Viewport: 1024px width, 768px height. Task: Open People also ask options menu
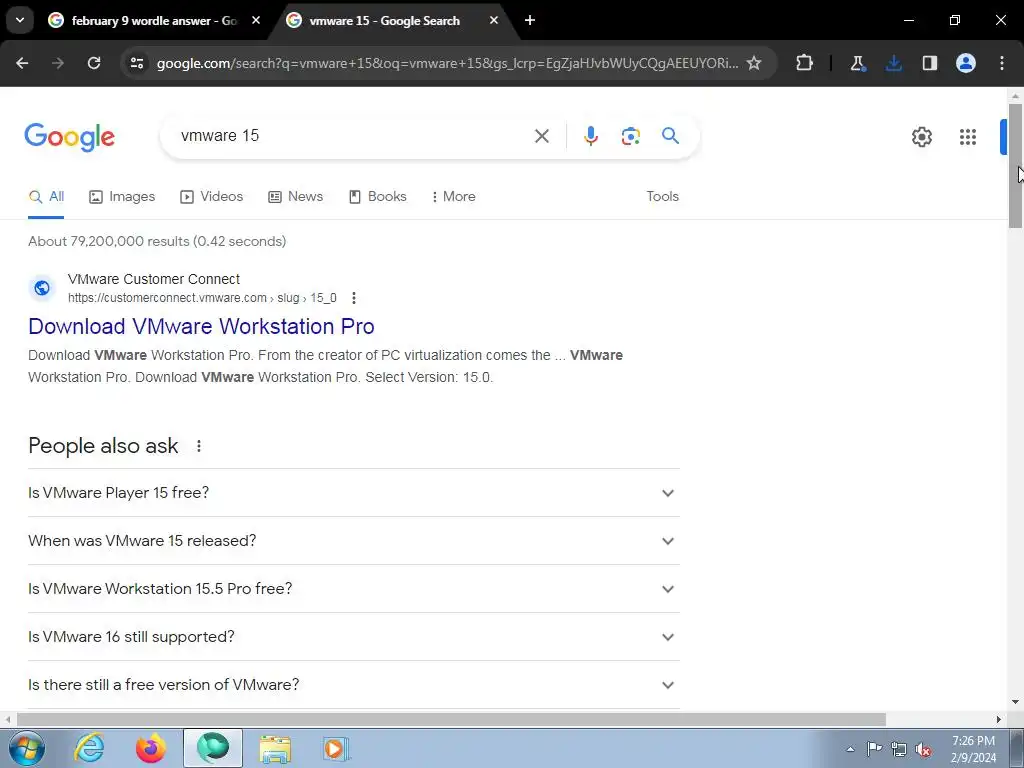tap(199, 446)
